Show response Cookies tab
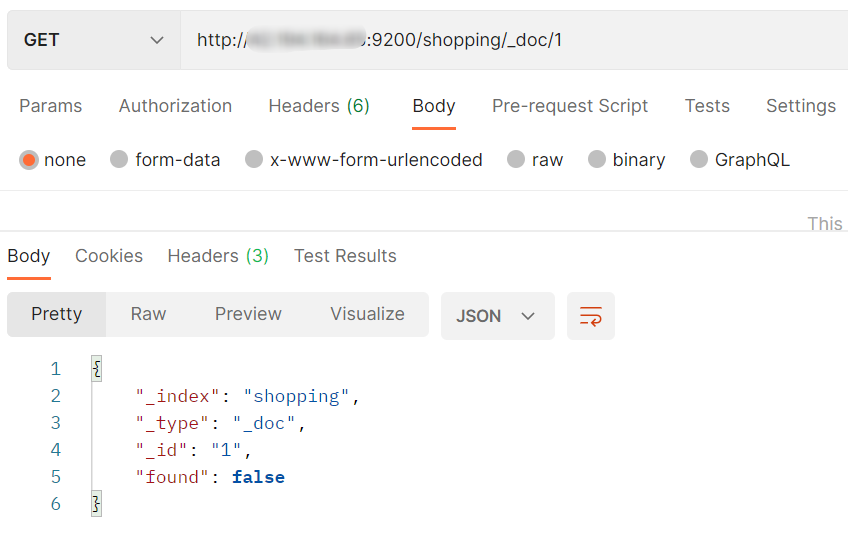Viewport: 848px width, 553px height. point(109,256)
